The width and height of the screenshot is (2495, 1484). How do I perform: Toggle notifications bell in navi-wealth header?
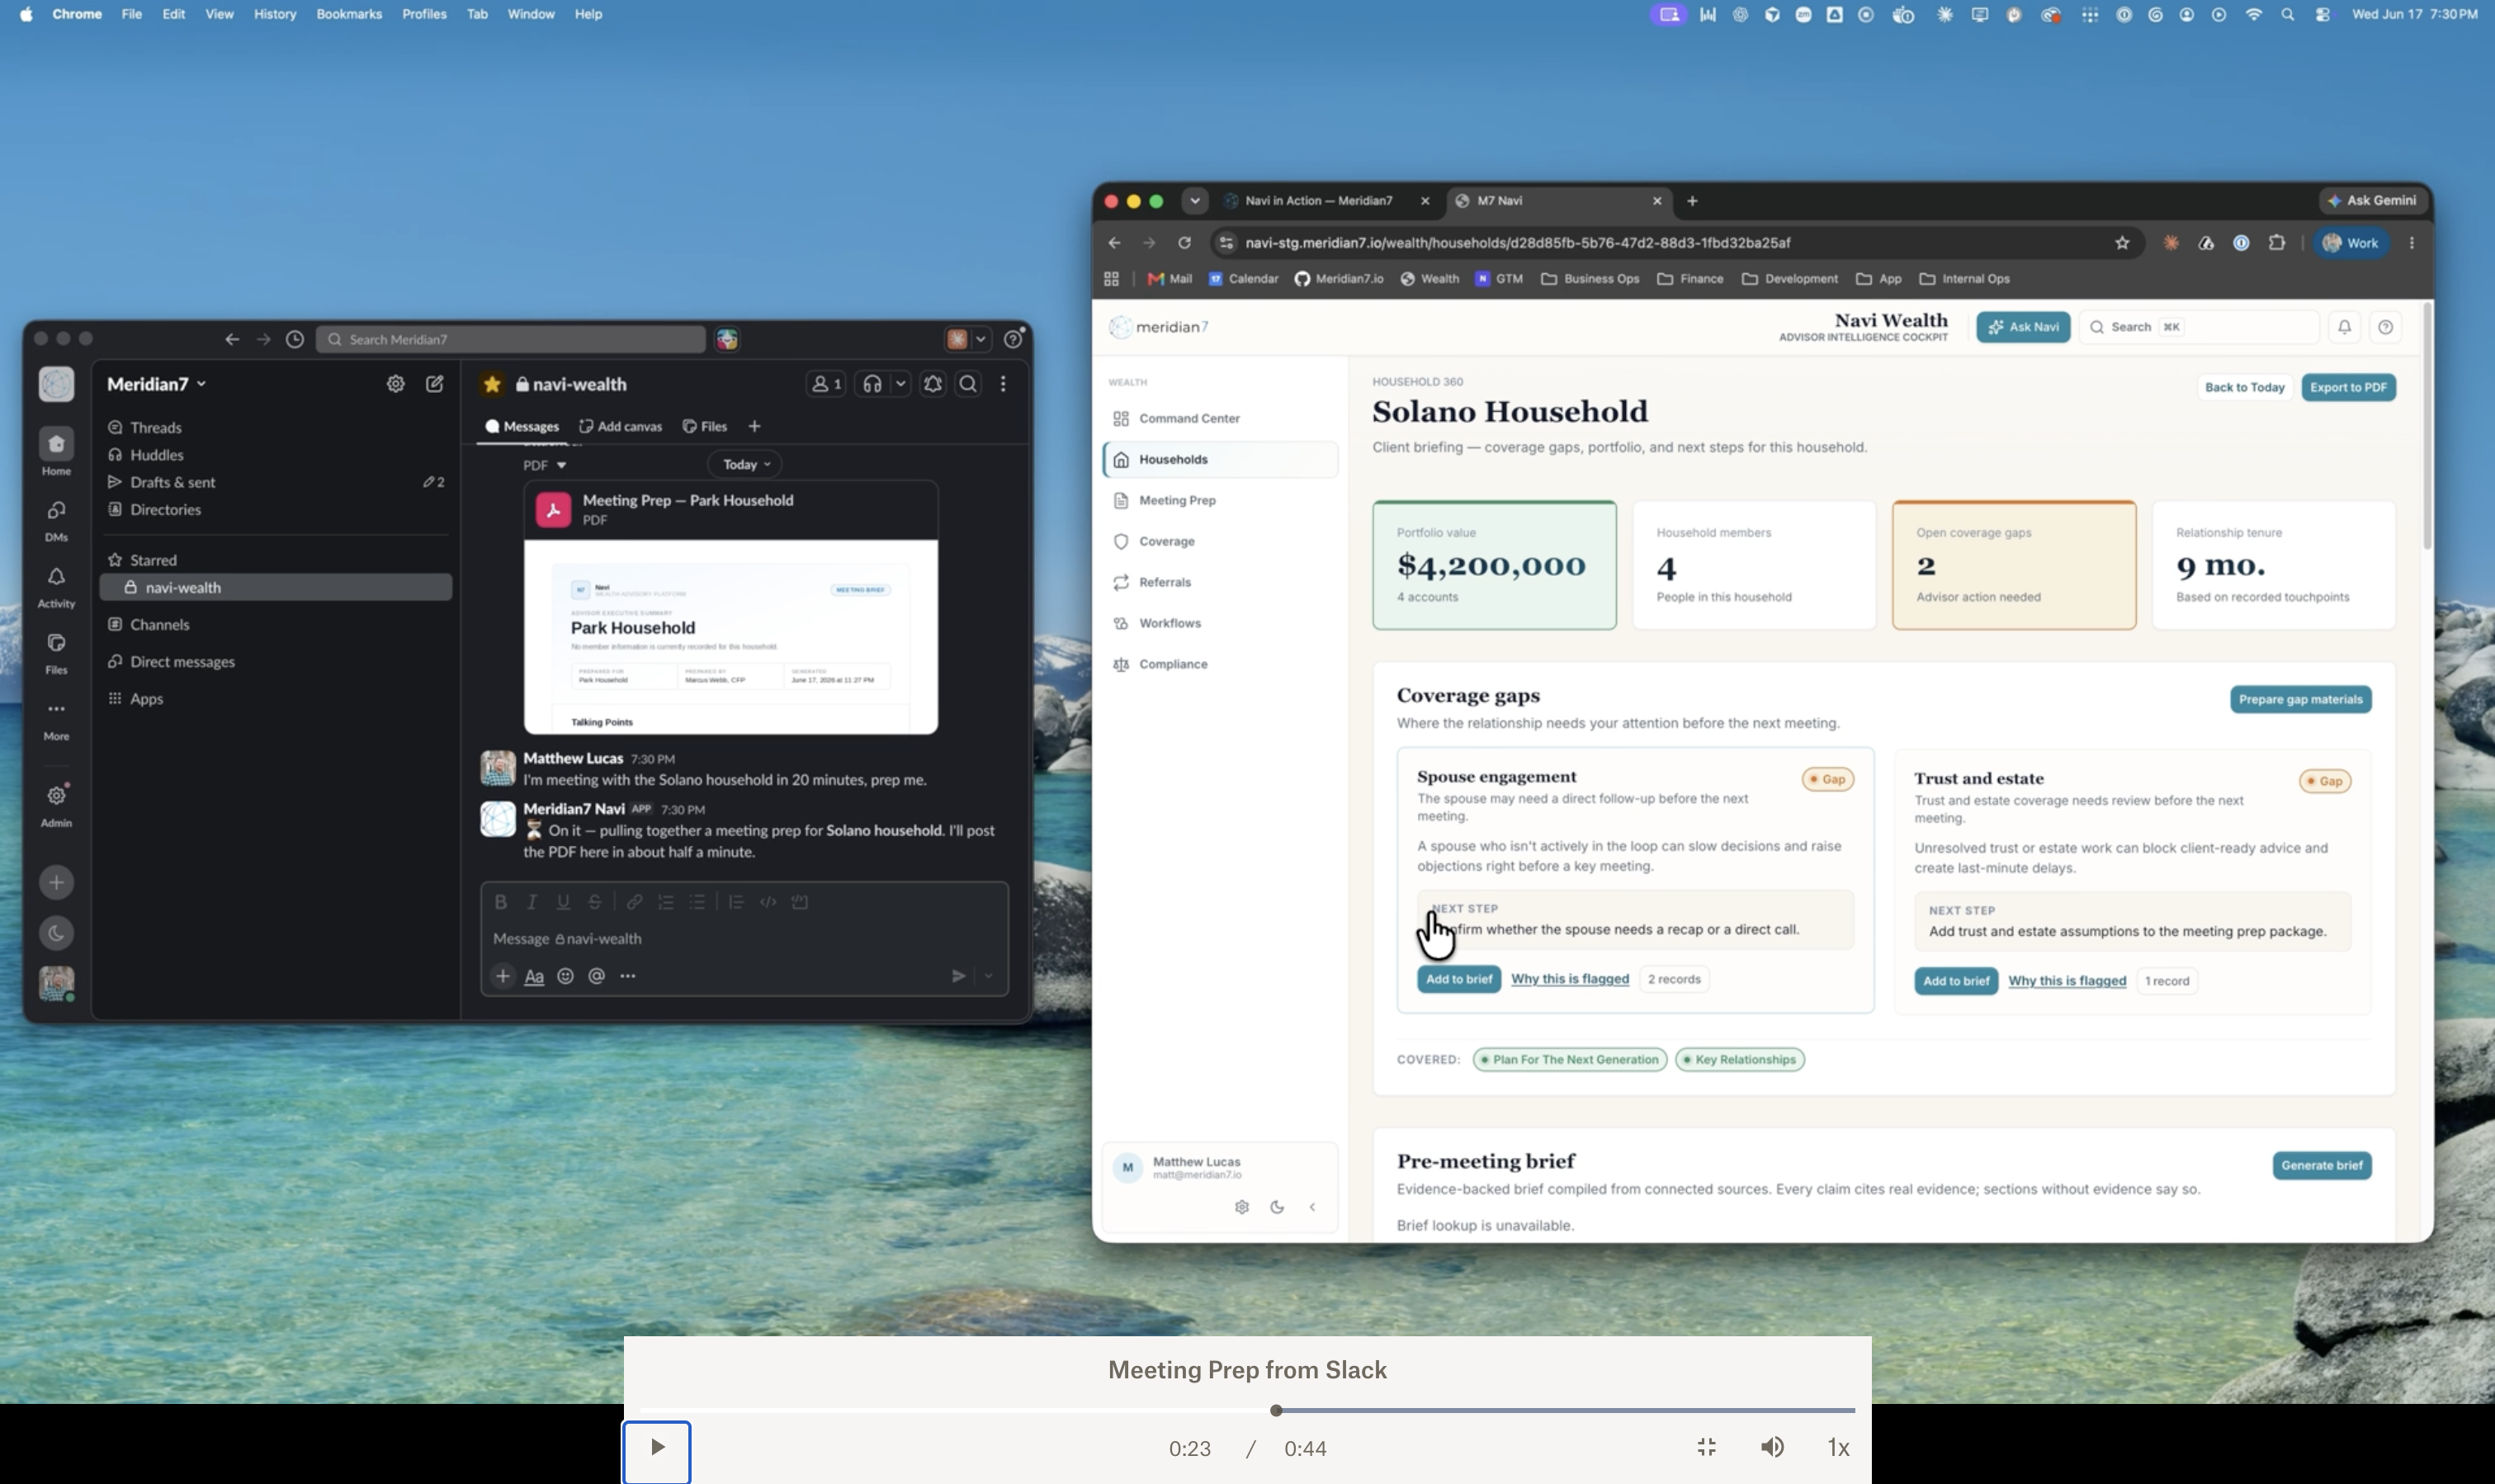point(932,384)
